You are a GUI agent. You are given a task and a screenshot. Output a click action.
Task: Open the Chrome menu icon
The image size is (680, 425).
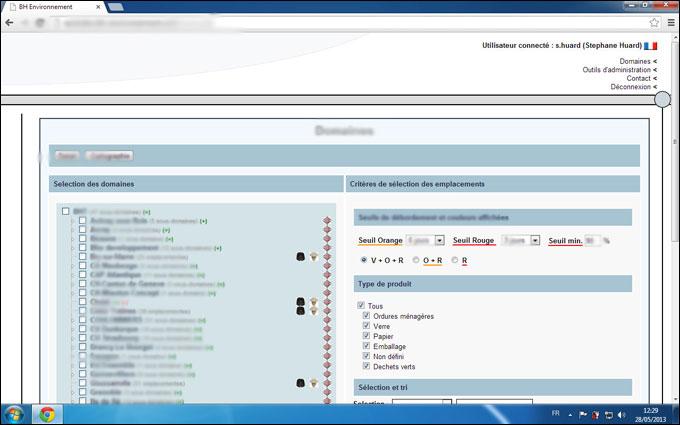pos(669,22)
